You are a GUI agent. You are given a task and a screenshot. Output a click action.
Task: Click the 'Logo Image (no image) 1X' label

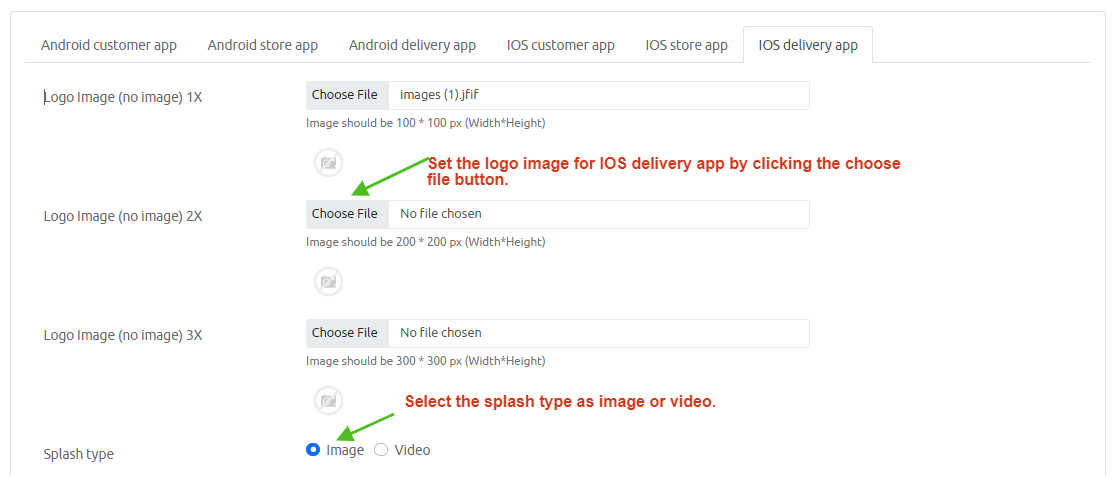(x=123, y=98)
